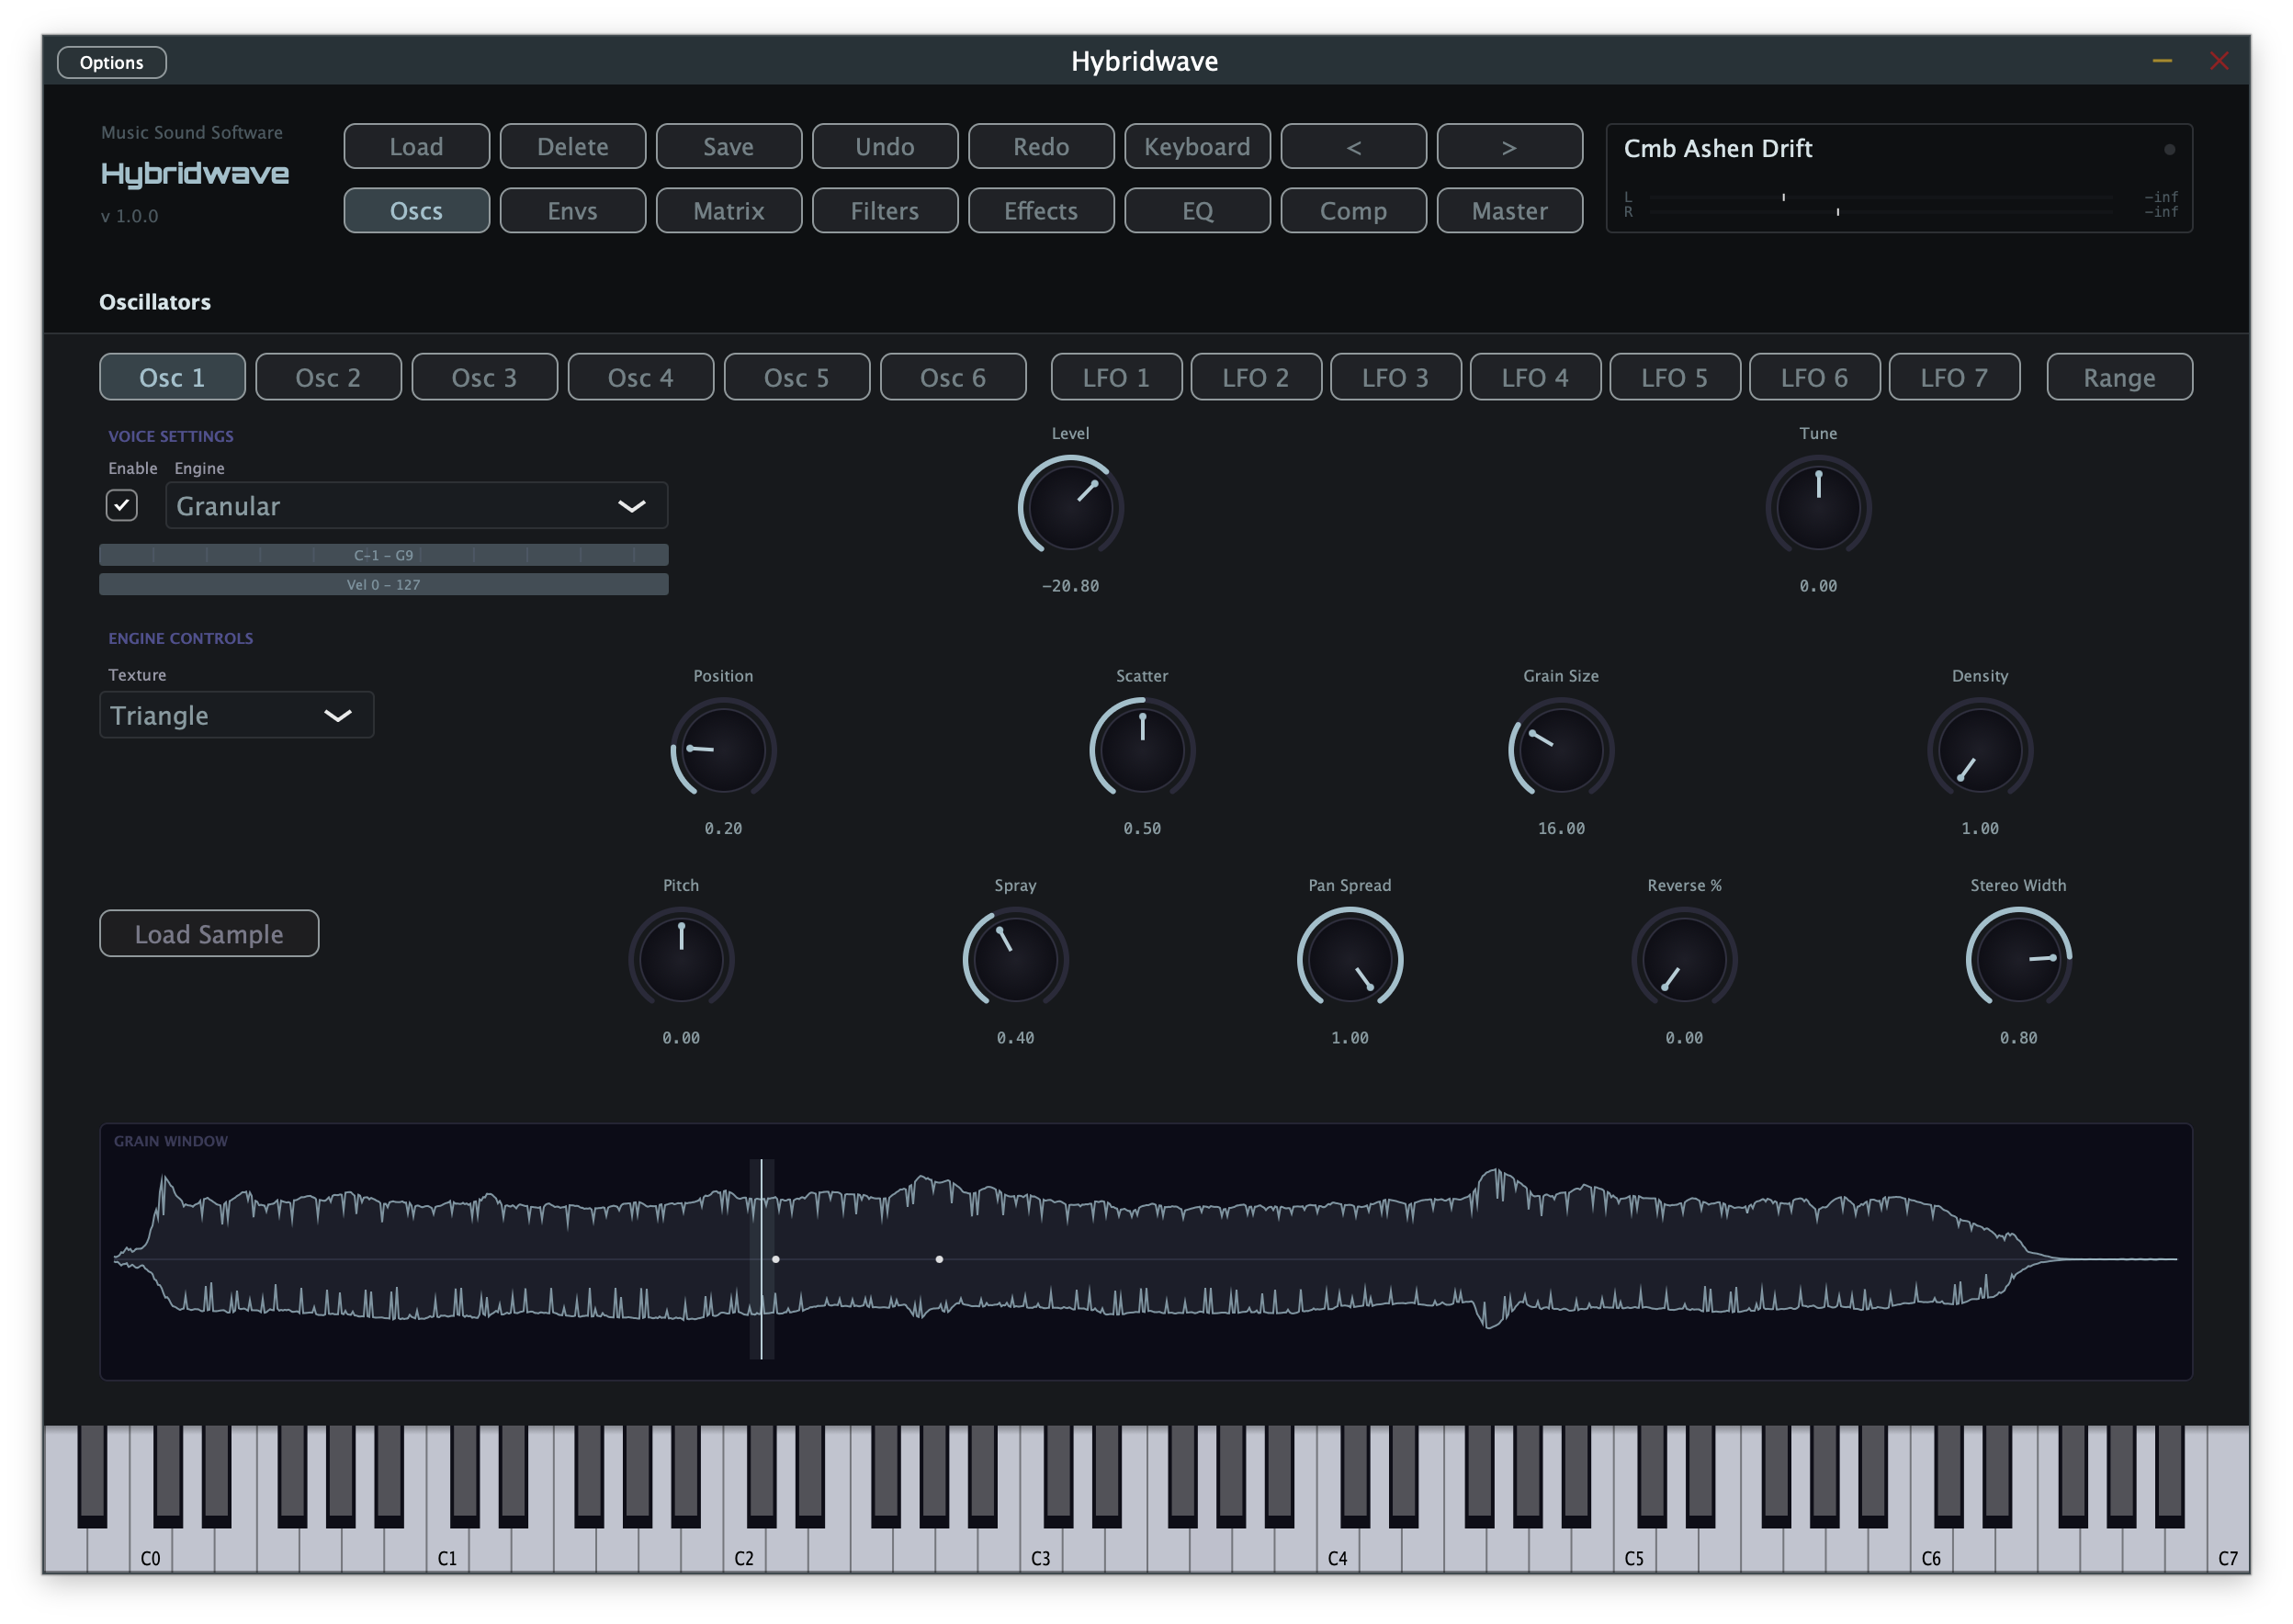This screenshot has width=2293, height=1624.
Task: Click the 0.80 Stereo Width value
Action: [x=2017, y=1037]
